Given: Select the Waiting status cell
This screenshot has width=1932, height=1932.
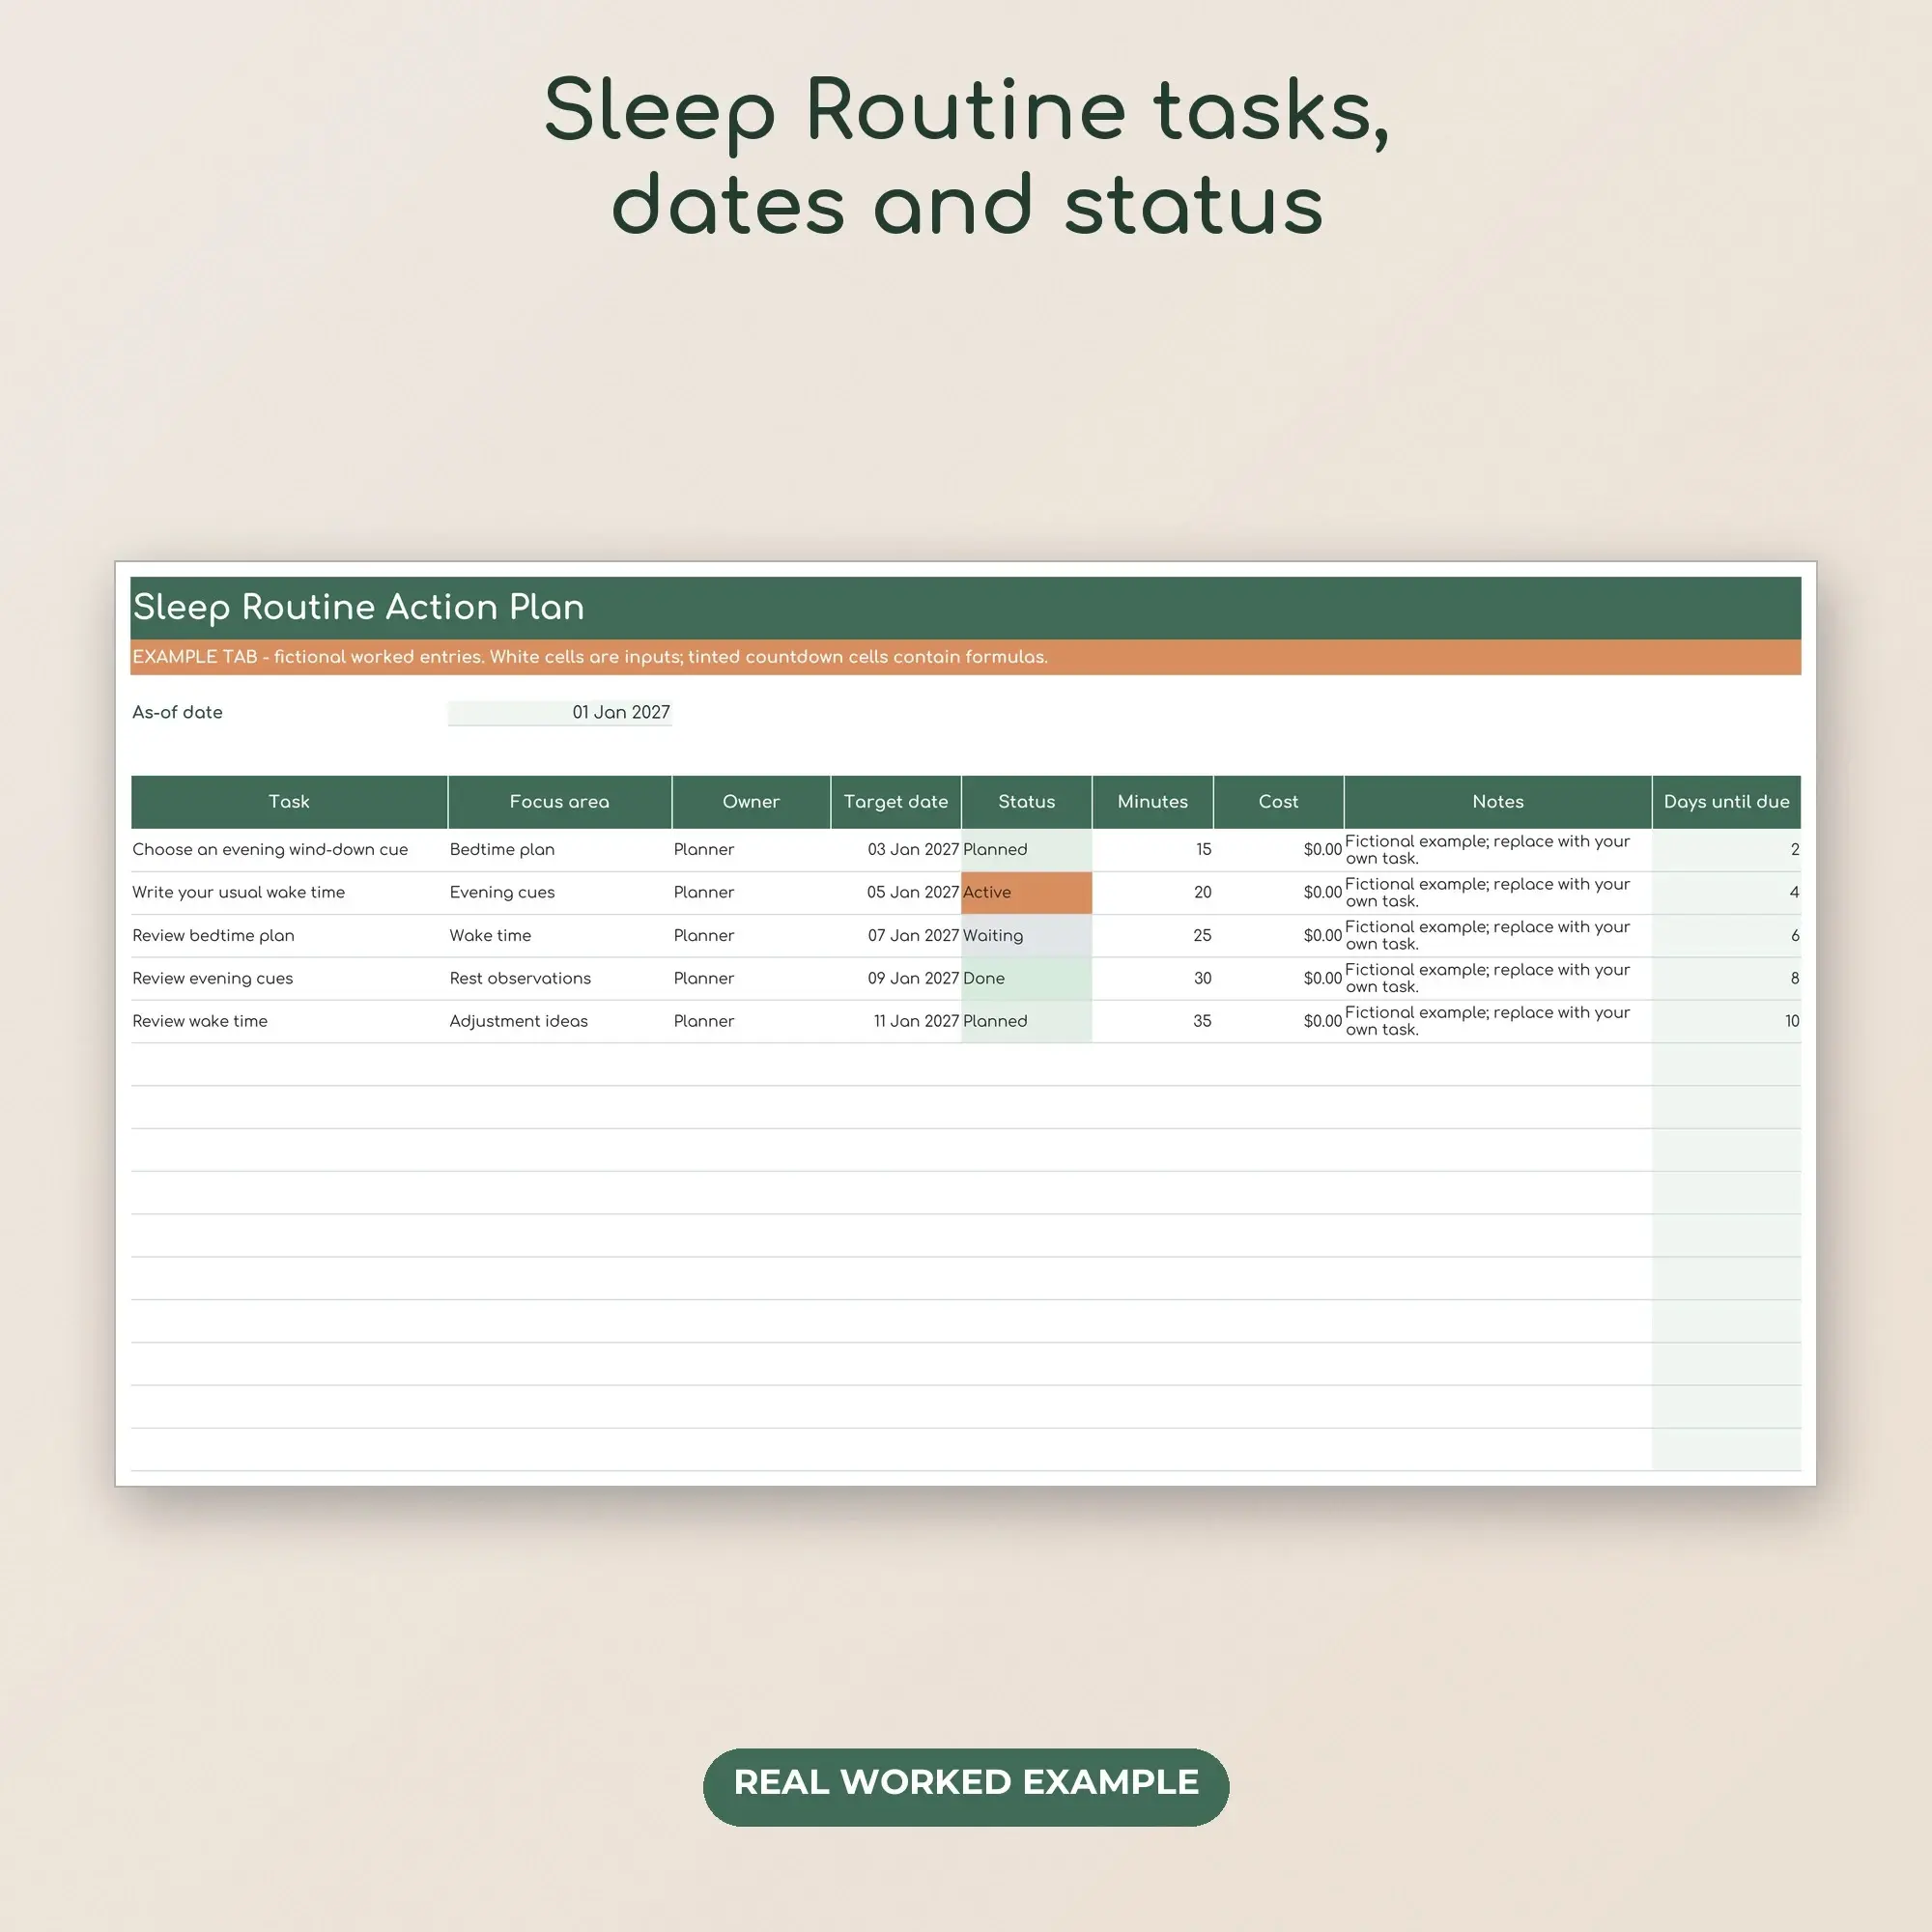Looking at the screenshot, I should [1027, 936].
